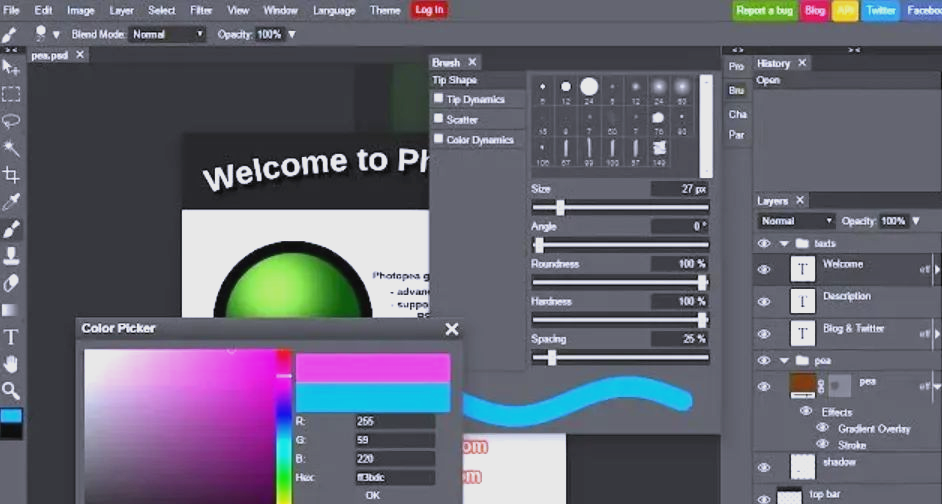Select the Lasso tool
This screenshot has width=942, height=504.
pos(11,121)
